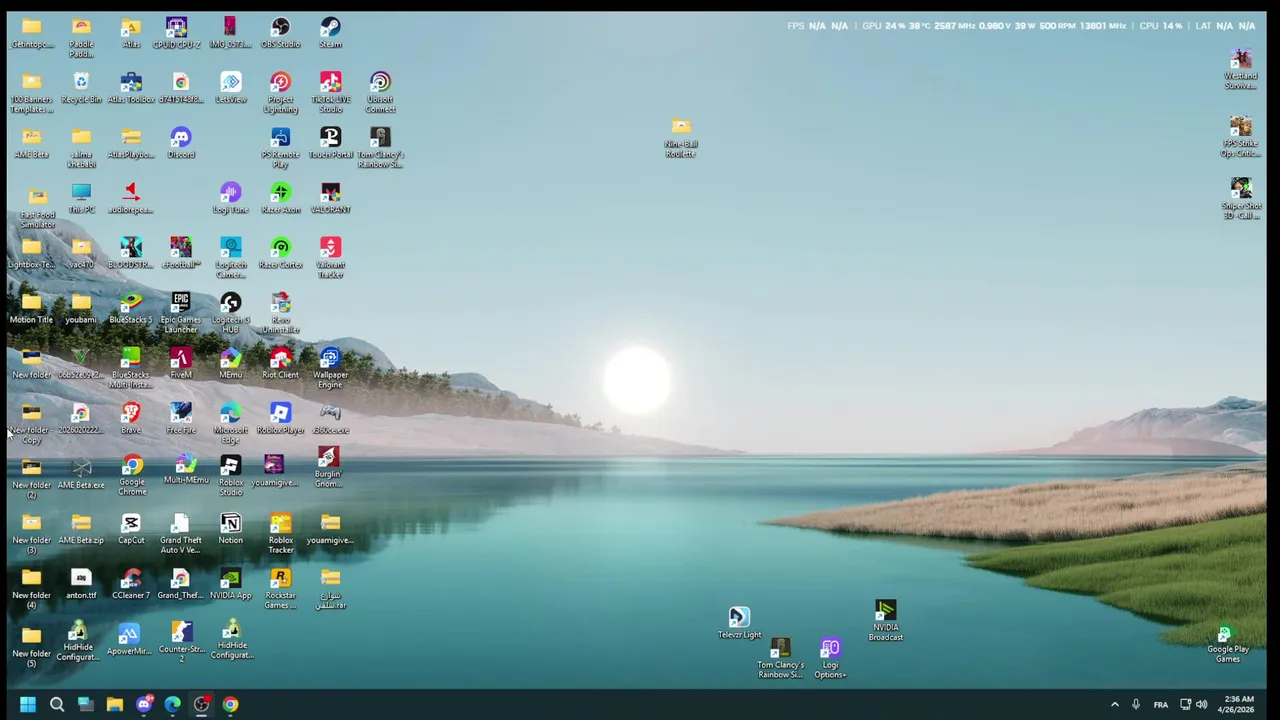Select the eFootball game shortcut

(x=181, y=252)
